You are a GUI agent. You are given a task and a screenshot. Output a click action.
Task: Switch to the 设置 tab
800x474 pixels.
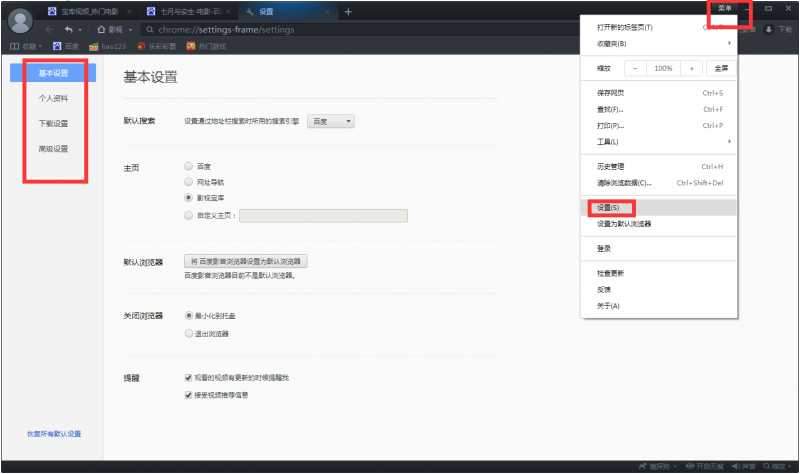coord(288,11)
